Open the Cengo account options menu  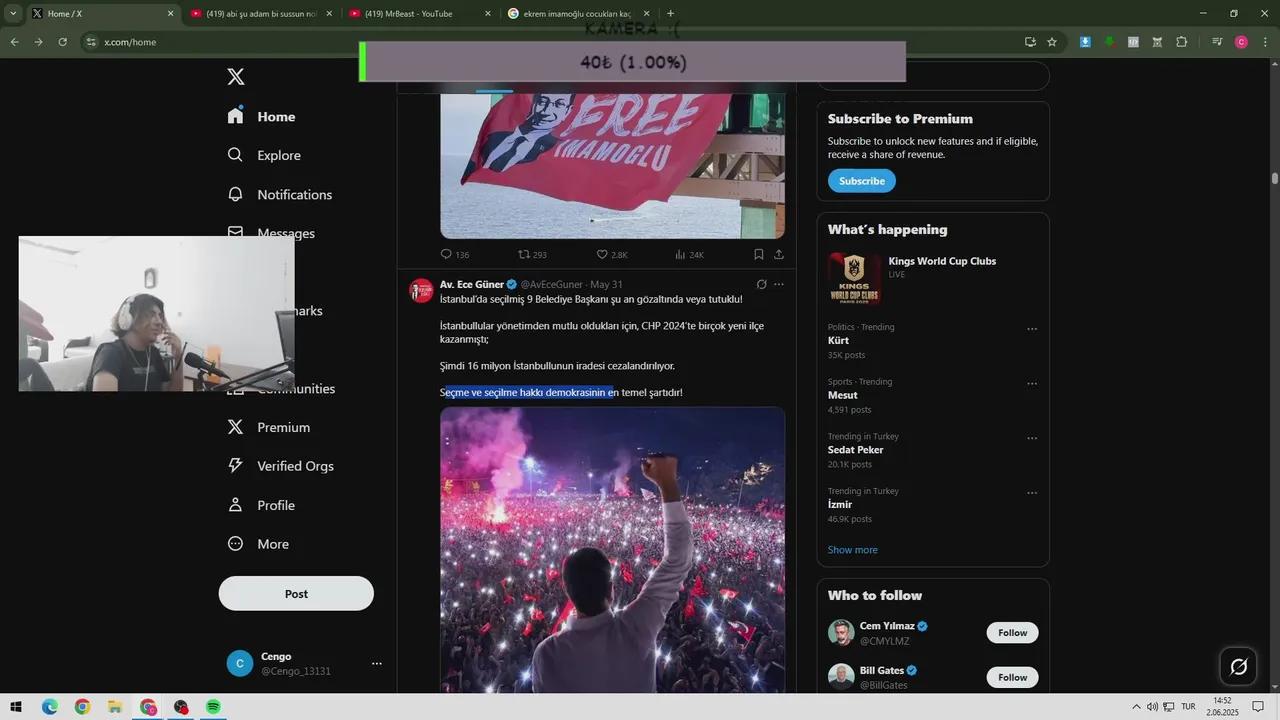click(x=377, y=663)
